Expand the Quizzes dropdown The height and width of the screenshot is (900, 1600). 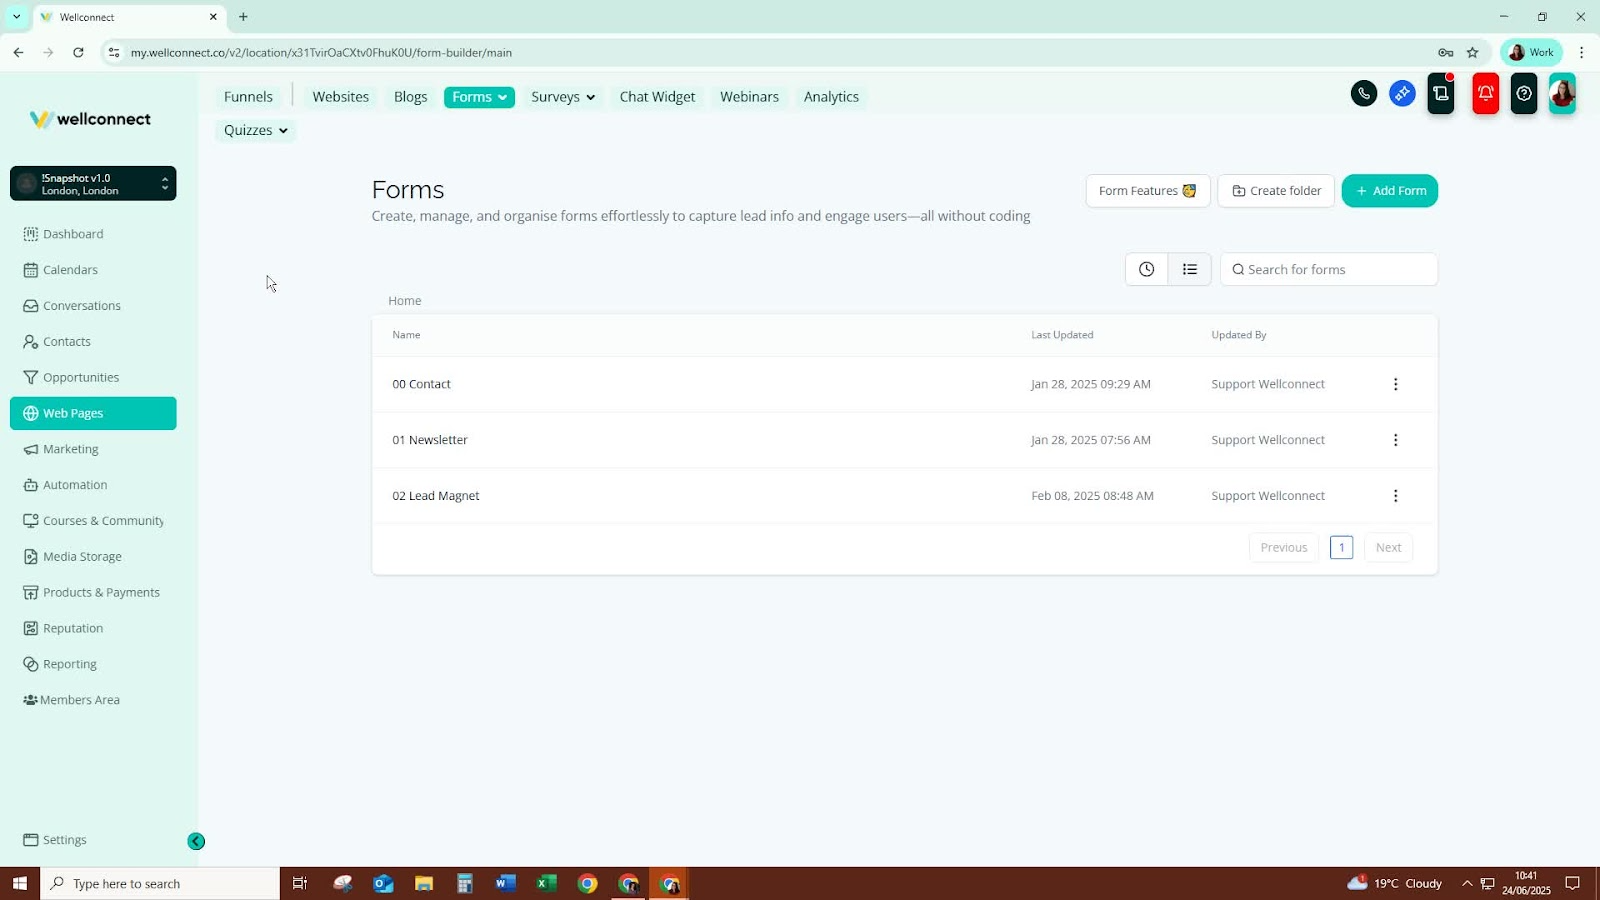click(255, 130)
